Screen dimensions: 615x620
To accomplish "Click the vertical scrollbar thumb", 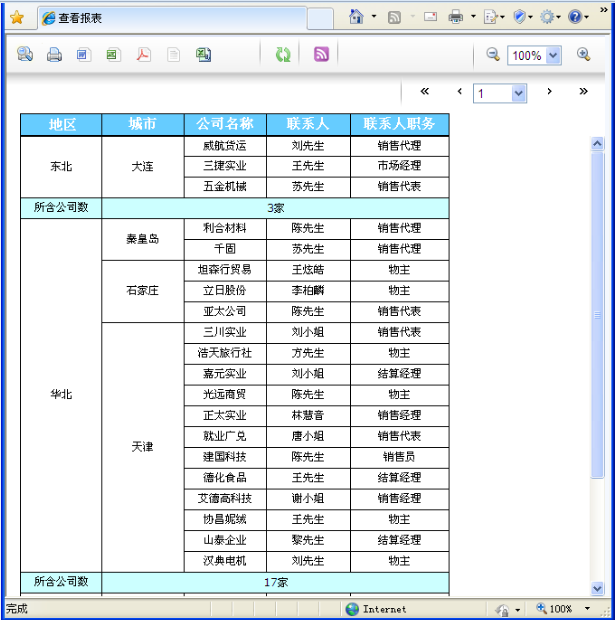I will point(597,315).
